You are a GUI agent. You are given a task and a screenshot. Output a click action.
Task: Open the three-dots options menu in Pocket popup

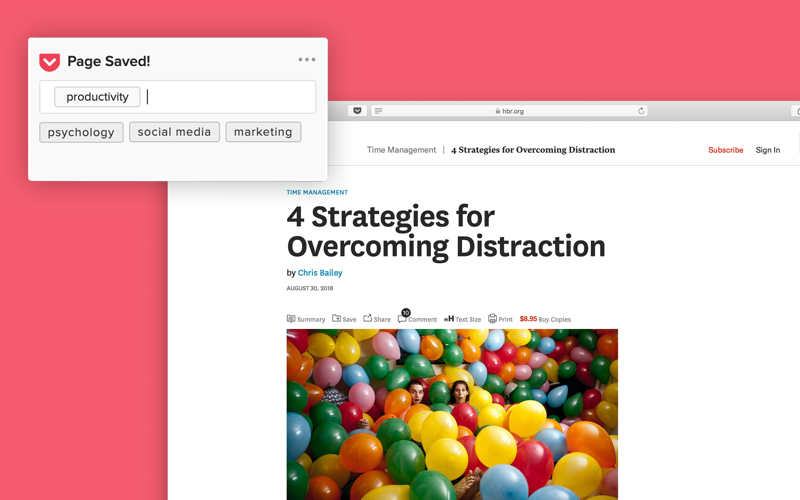coord(307,60)
